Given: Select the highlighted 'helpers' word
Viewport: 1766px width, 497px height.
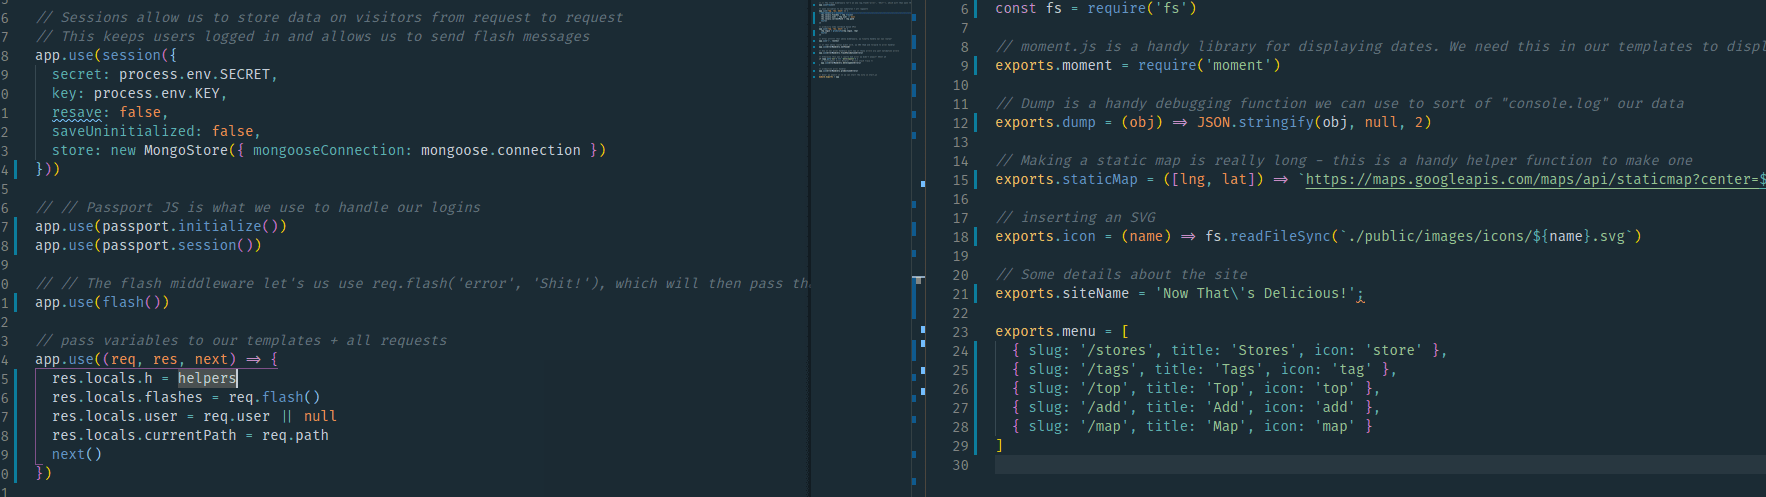Looking at the screenshot, I should (207, 378).
